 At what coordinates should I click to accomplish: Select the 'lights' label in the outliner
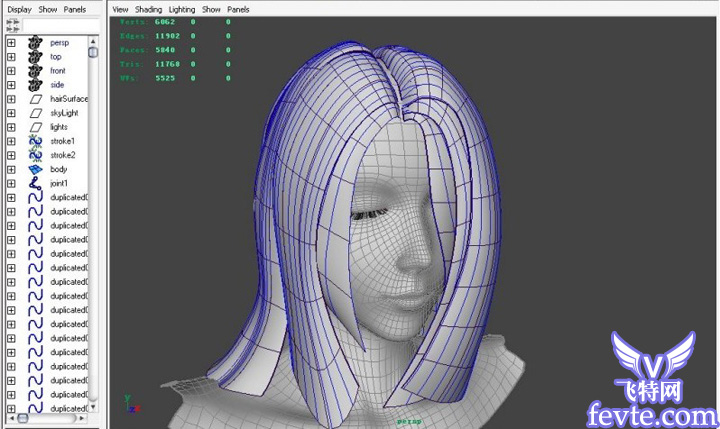click(59, 127)
